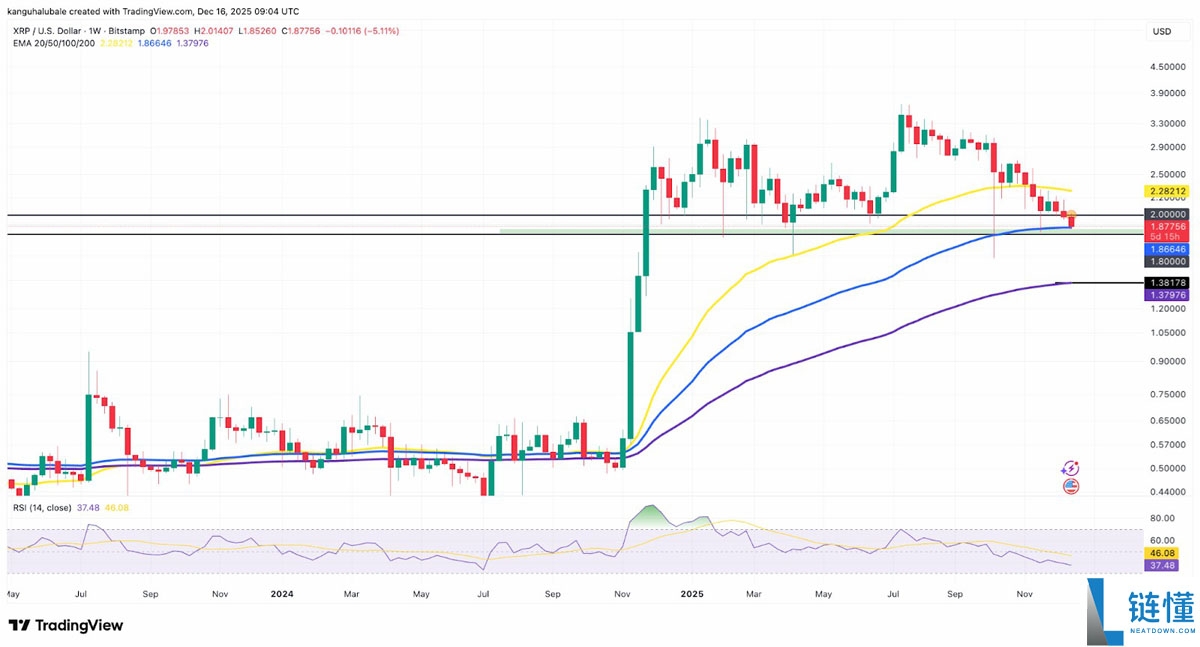Click the USD currency label above the price axis
The height and width of the screenshot is (647, 1200).
pyautogui.click(x=1162, y=32)
